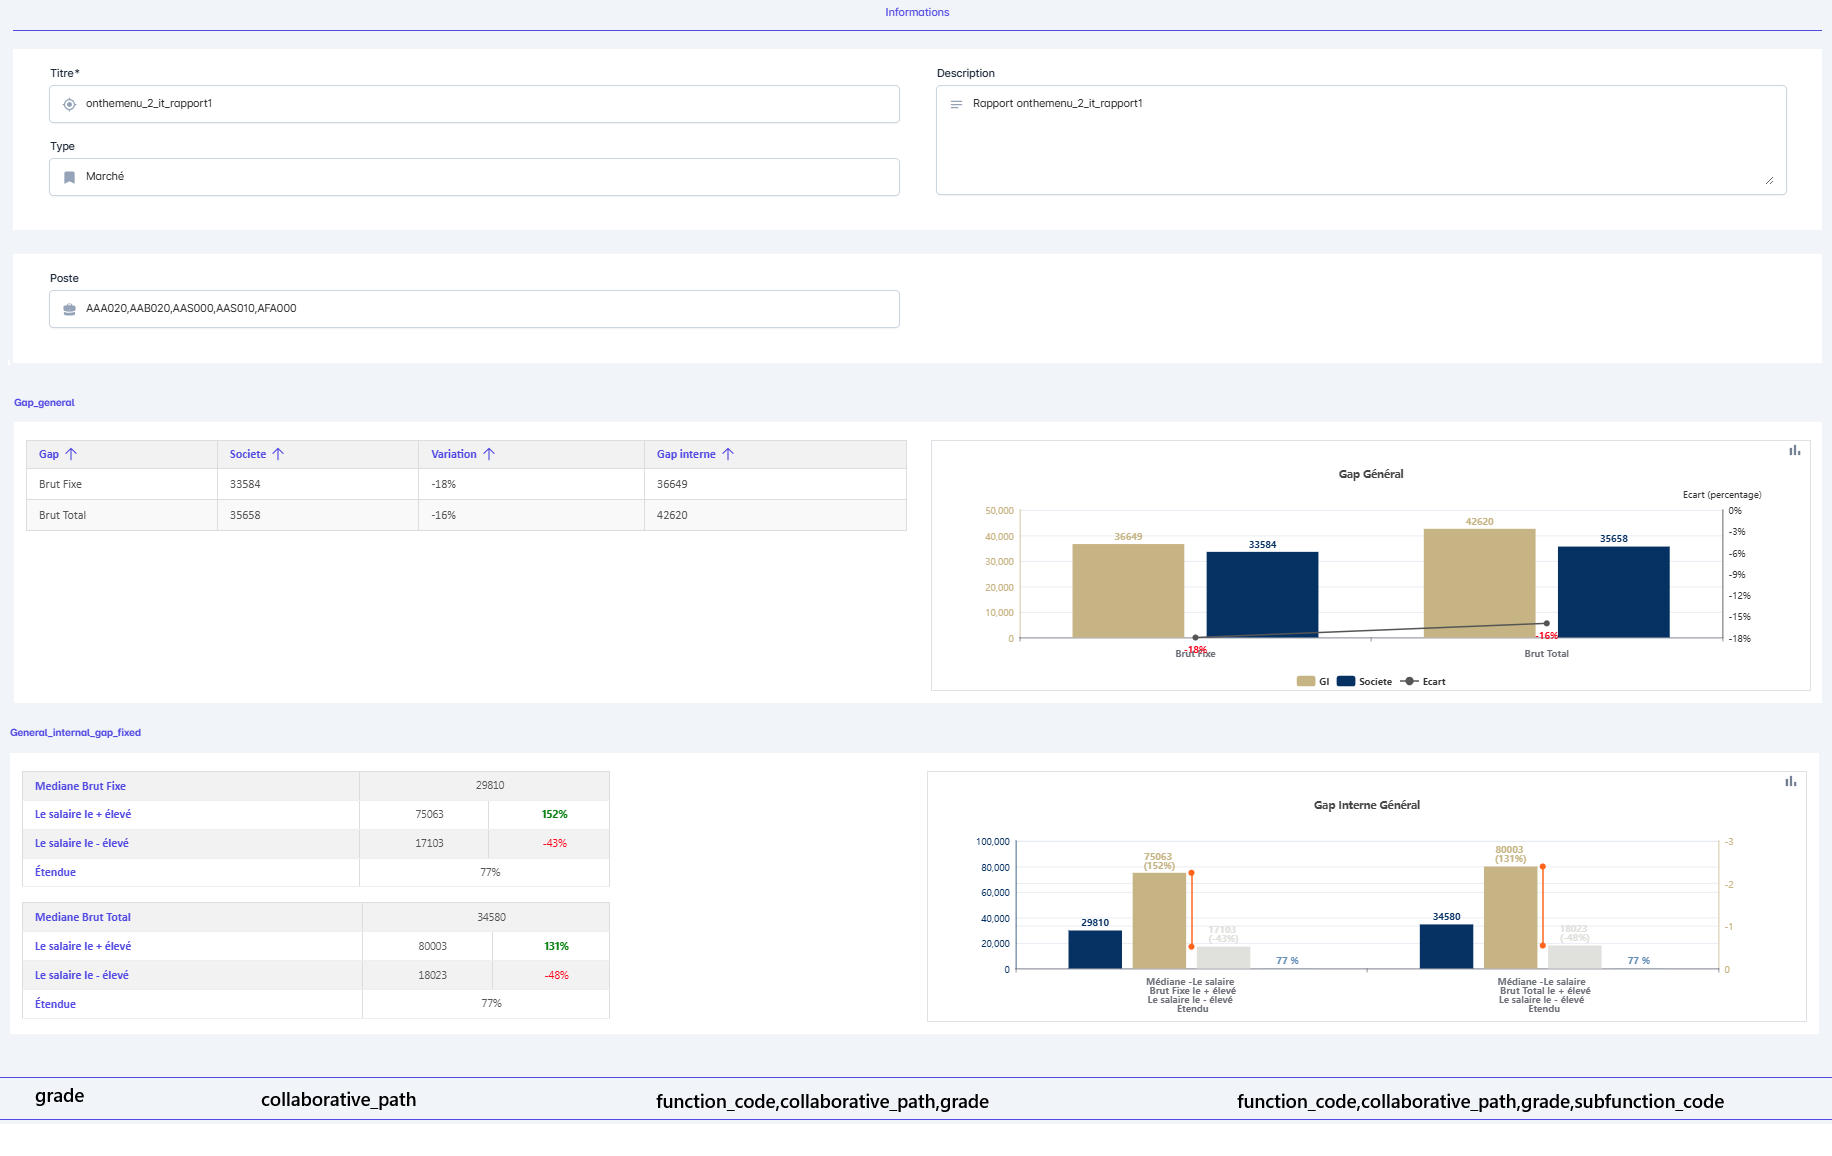Toggle Societe series in chart legend
This screenshot has height=1156, width=1832.
tap(1364, 682)
